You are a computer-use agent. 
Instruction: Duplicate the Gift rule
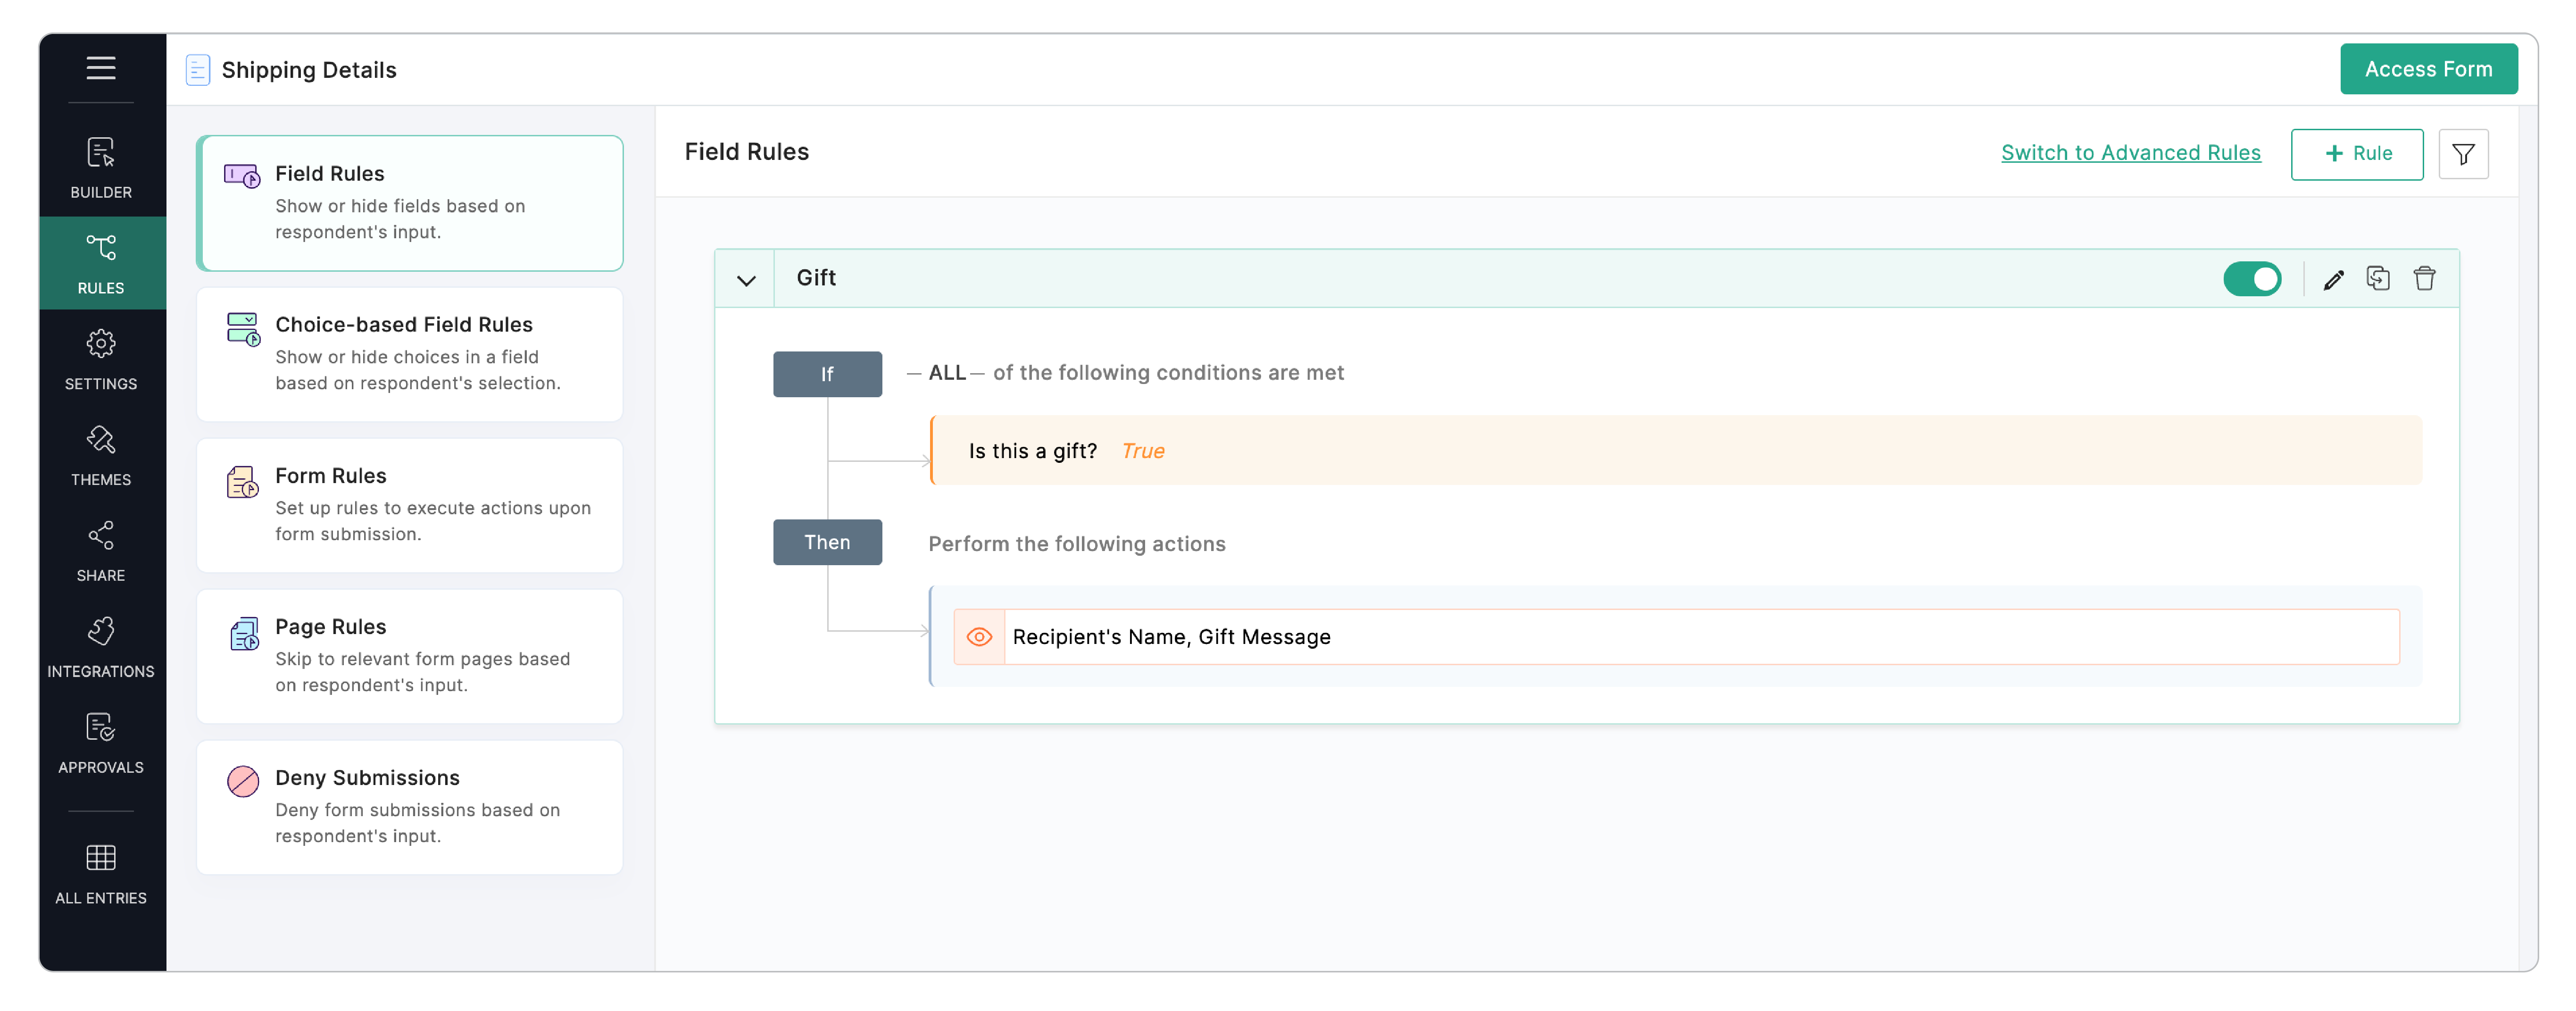point(2378,278)
